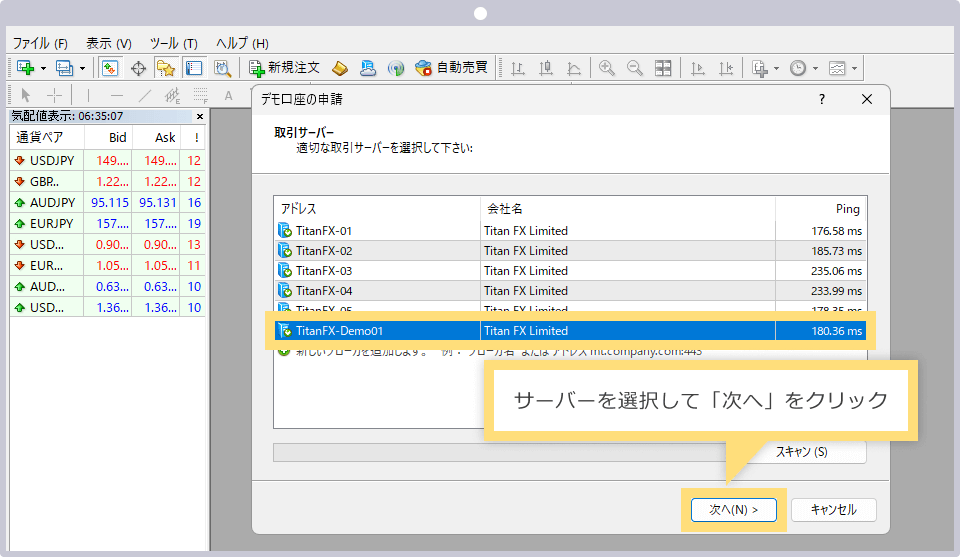Select the bar chart icon
960x557 pixels.
click(518, 68)
